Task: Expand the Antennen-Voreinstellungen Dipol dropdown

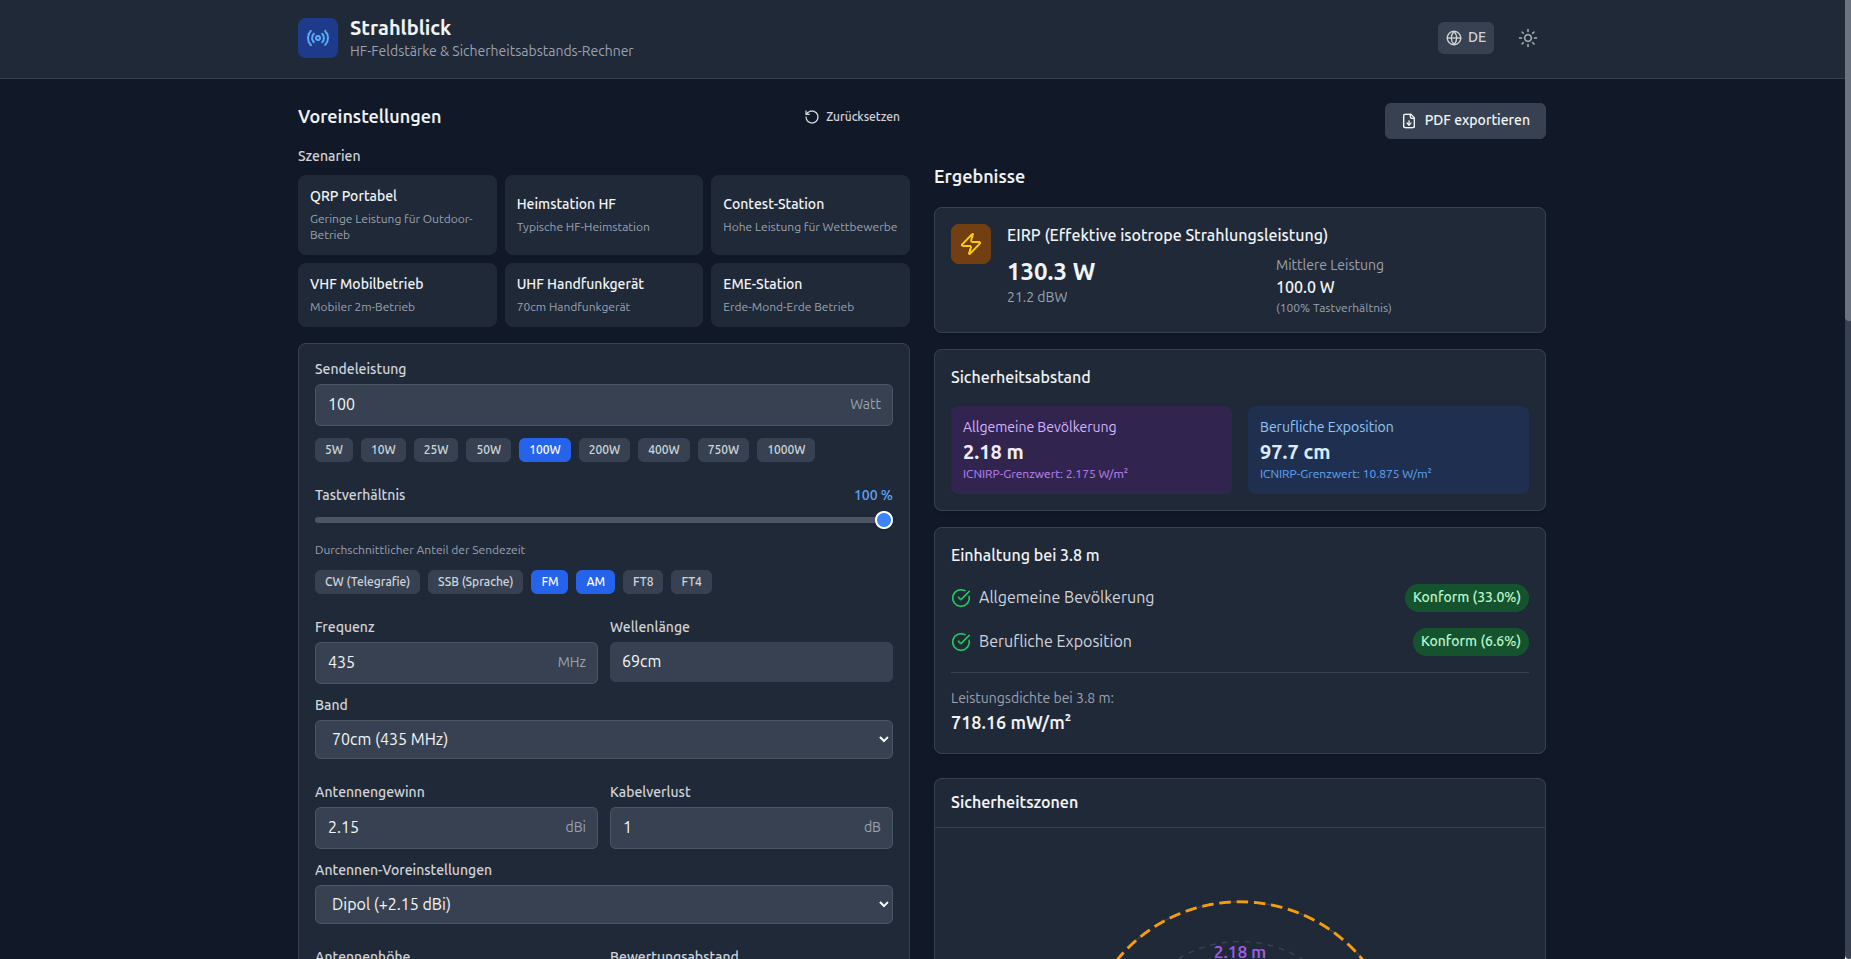Action: tap(603, 905)
